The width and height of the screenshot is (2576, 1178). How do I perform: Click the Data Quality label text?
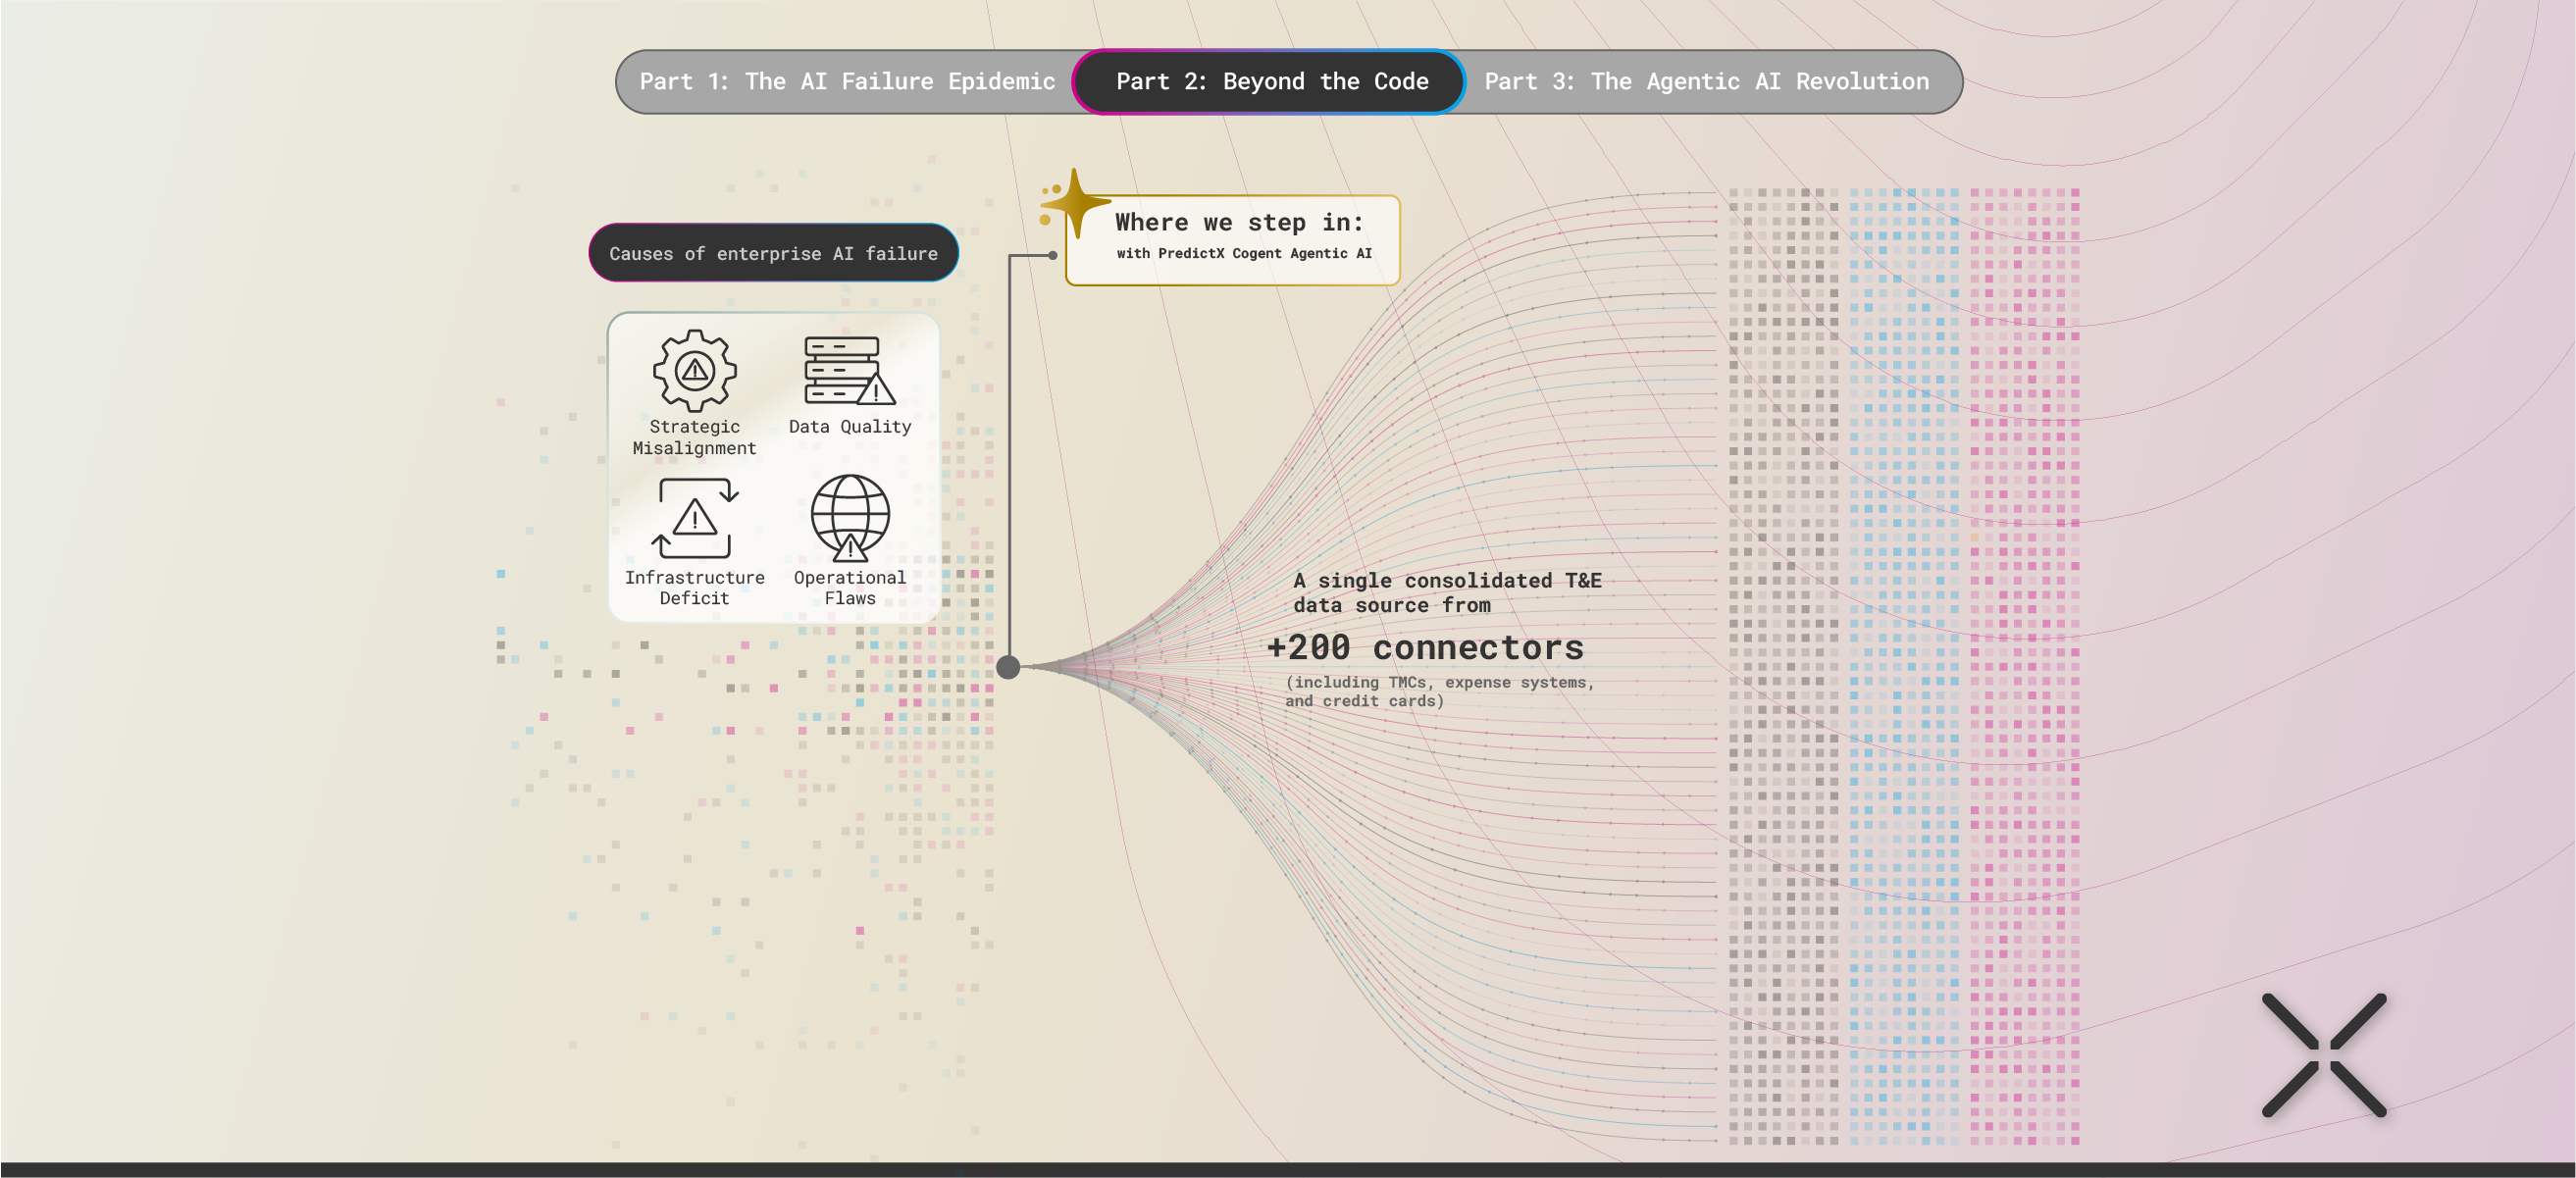coord(849,427)
